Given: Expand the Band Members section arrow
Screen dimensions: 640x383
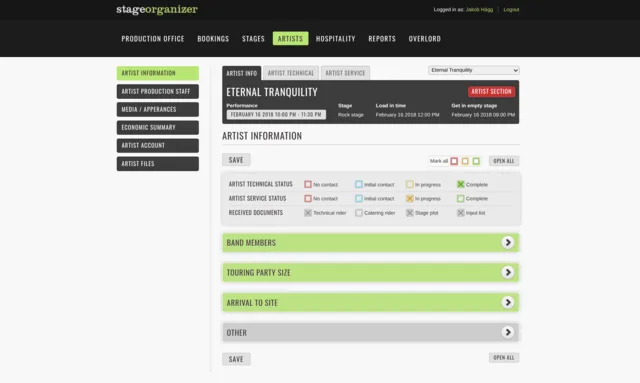Looking at the screenshot, I should click(x=507, y=243).
